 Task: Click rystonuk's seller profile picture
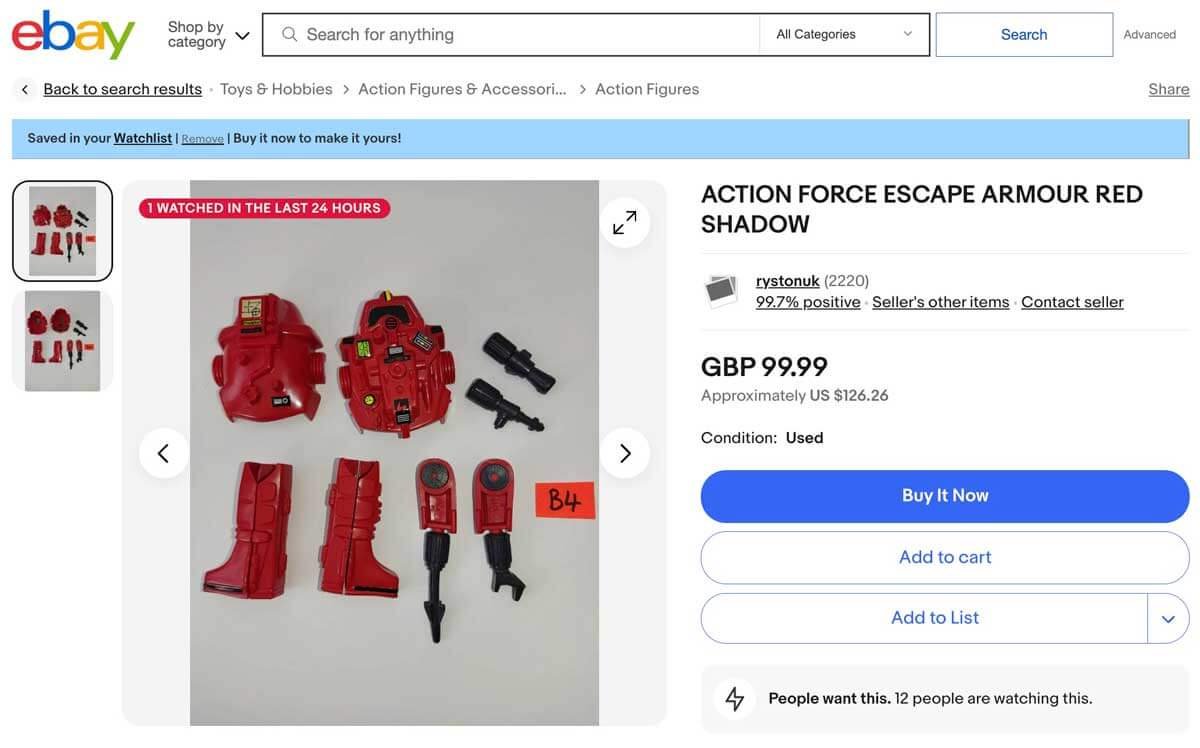click(x=719, y=290)
